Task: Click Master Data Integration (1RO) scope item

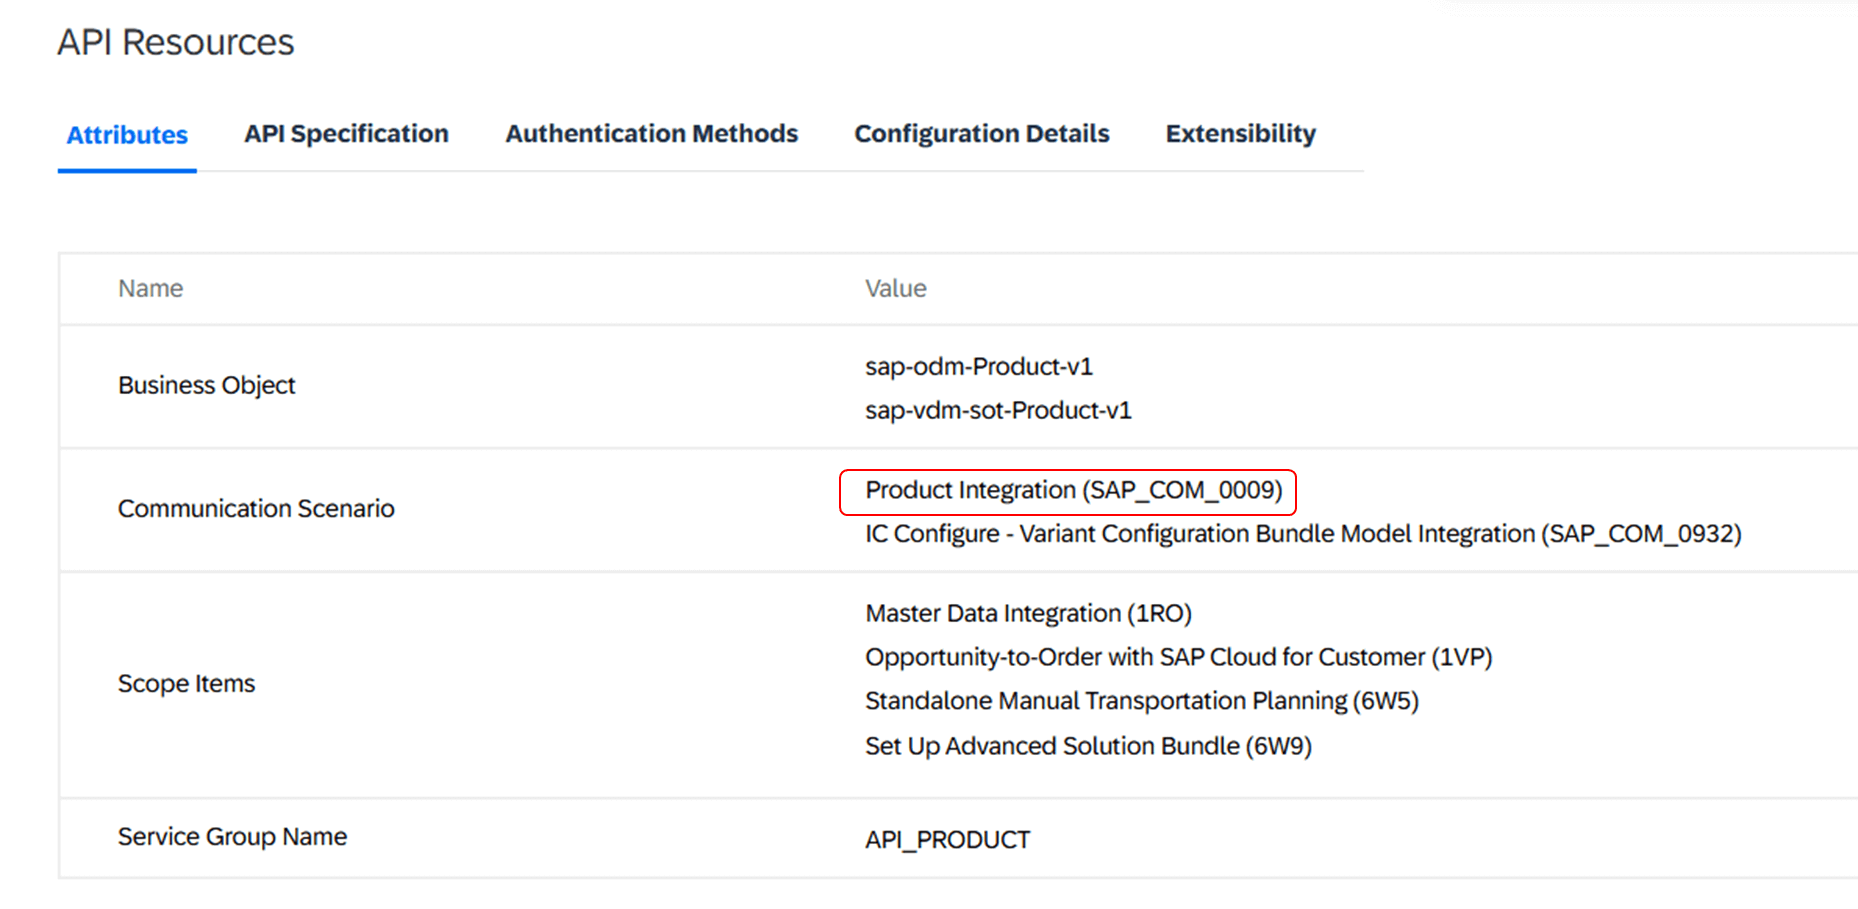Action: (x=1027, y=613)
